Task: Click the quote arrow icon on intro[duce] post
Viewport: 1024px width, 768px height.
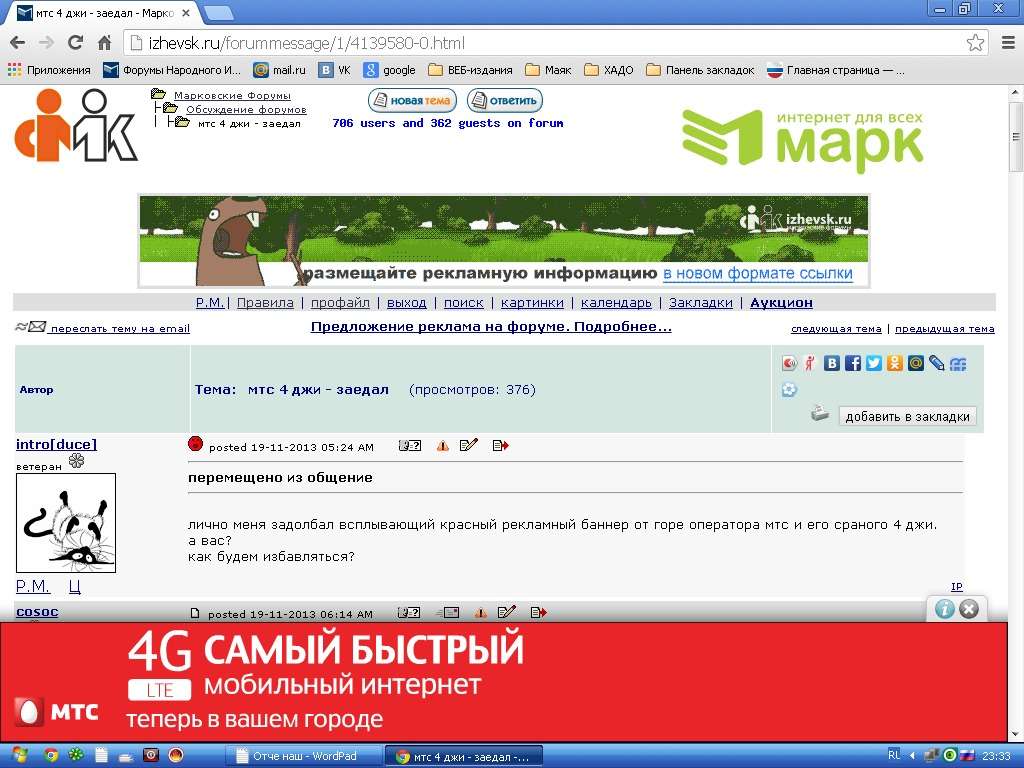Action: coord(501,446)
